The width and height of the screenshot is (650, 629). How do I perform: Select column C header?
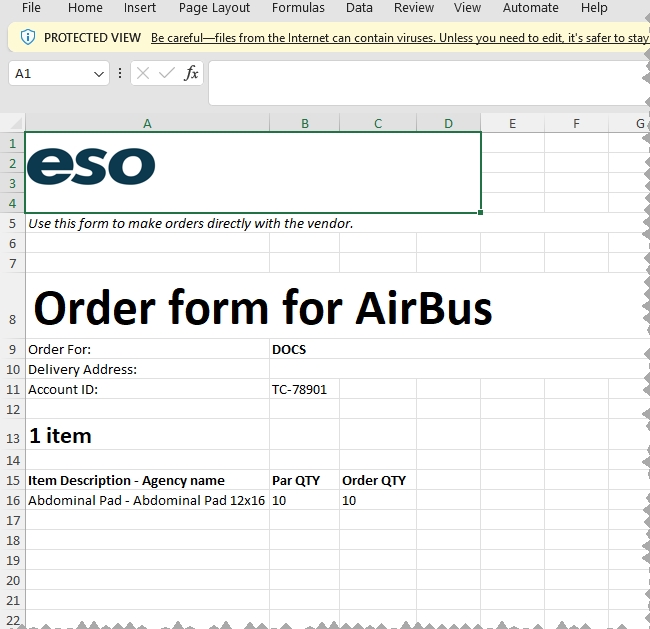coord(378,124)
